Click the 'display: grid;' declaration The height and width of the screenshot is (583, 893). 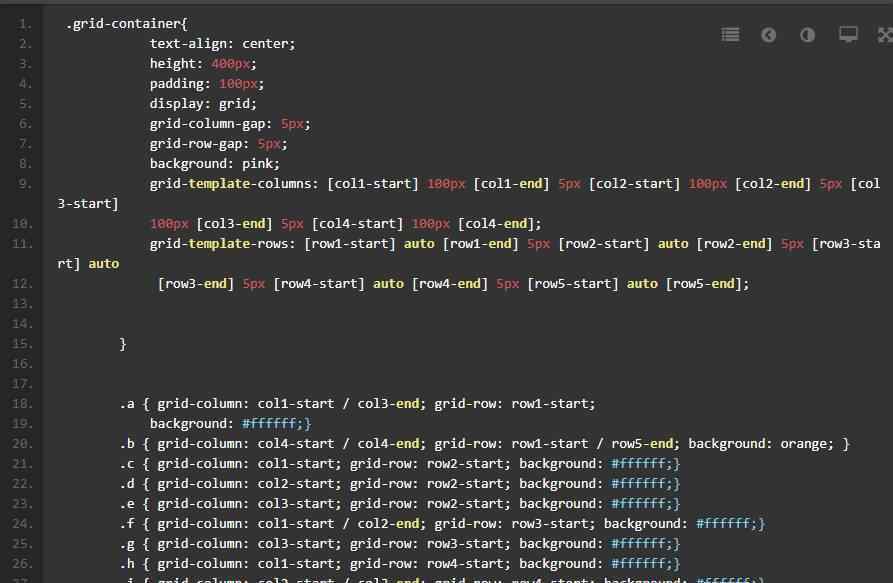coord(203,104)
